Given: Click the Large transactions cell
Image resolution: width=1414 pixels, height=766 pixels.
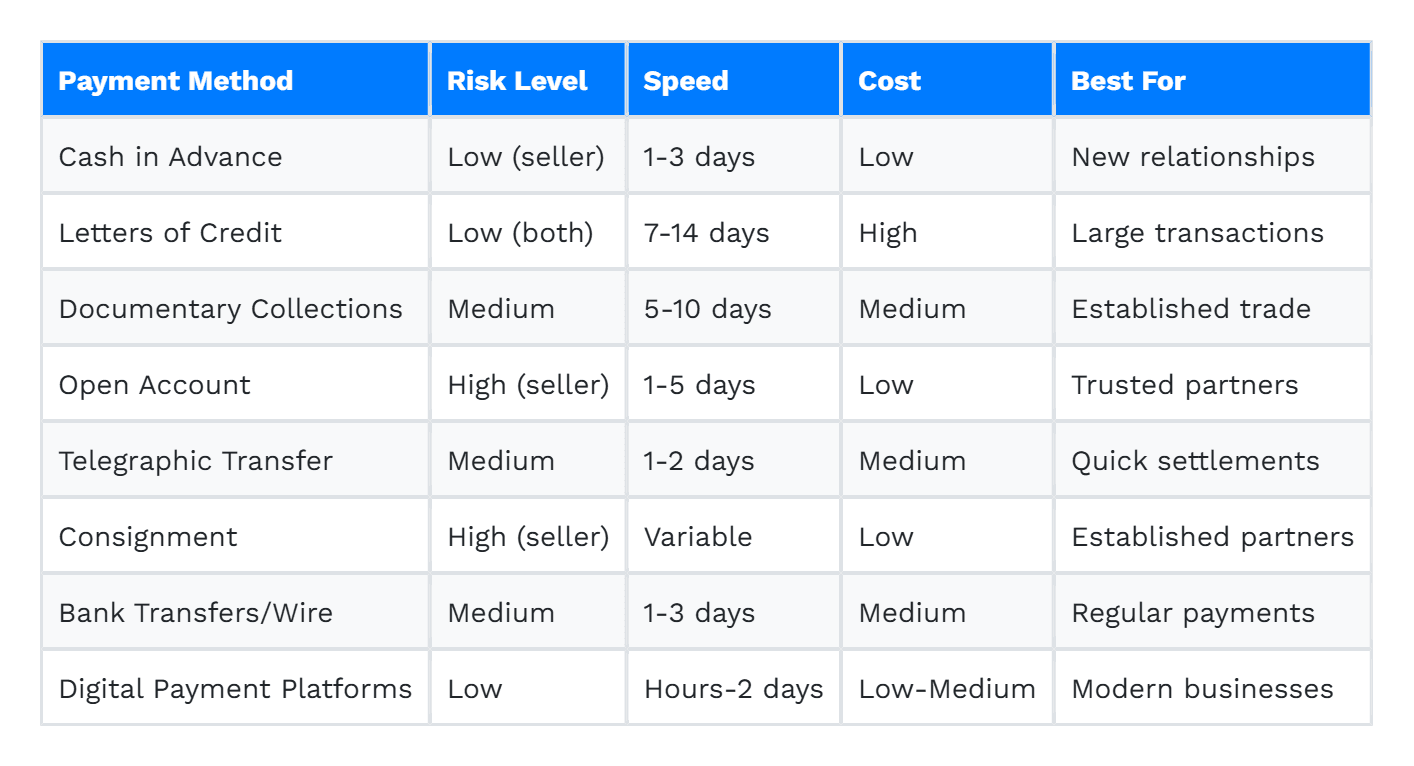Looking at the screenshot, I should (1213, 233).
